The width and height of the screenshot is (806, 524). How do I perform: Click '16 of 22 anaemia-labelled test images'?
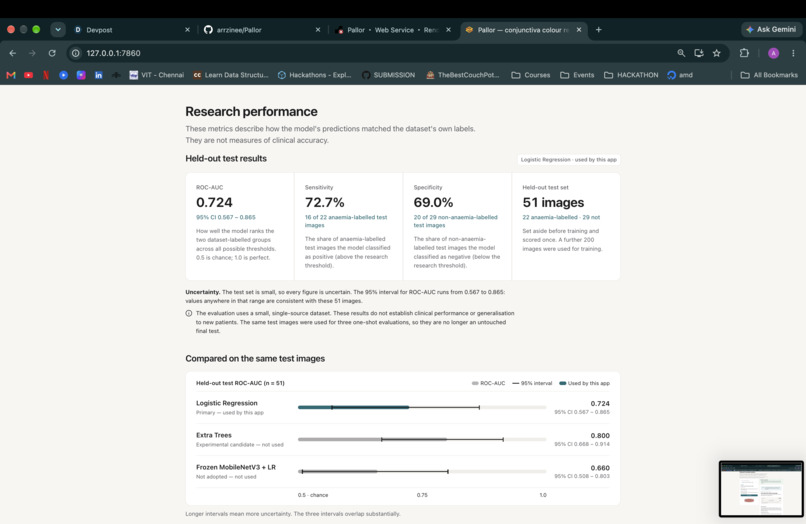click(346, 221)
